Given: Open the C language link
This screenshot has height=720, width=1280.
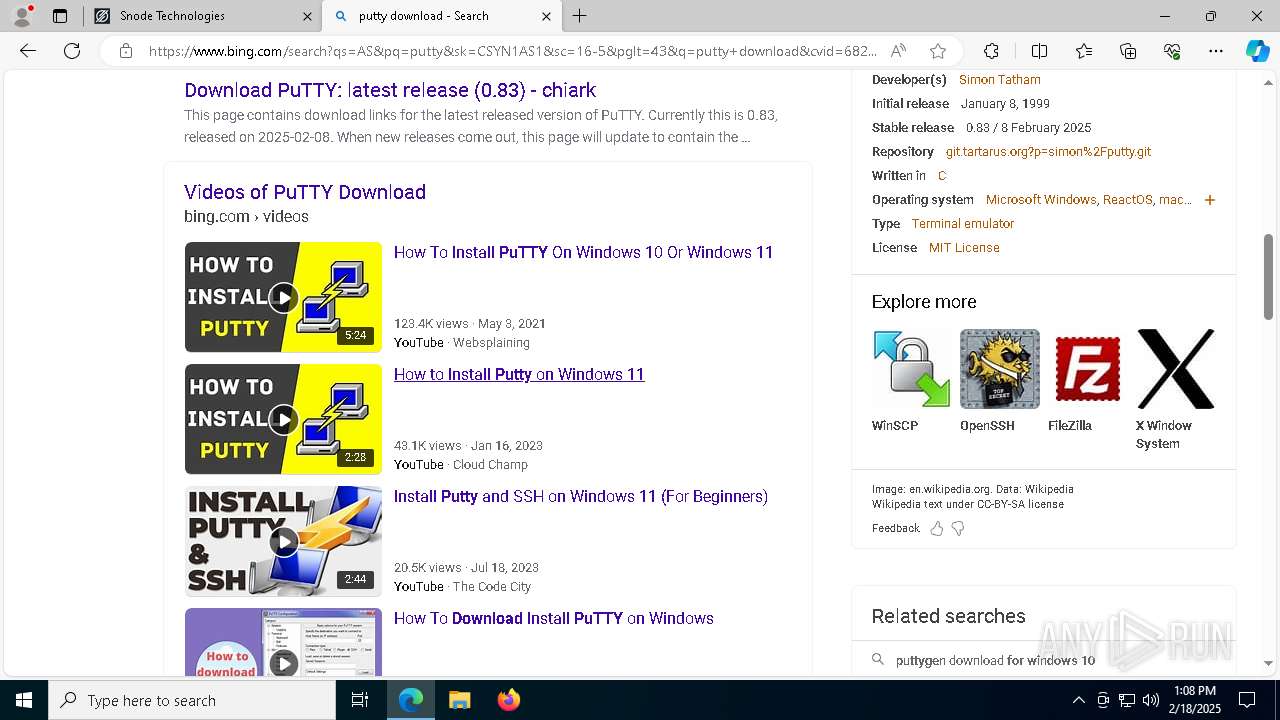Looking at the screenshot, I should coord(942,176).
